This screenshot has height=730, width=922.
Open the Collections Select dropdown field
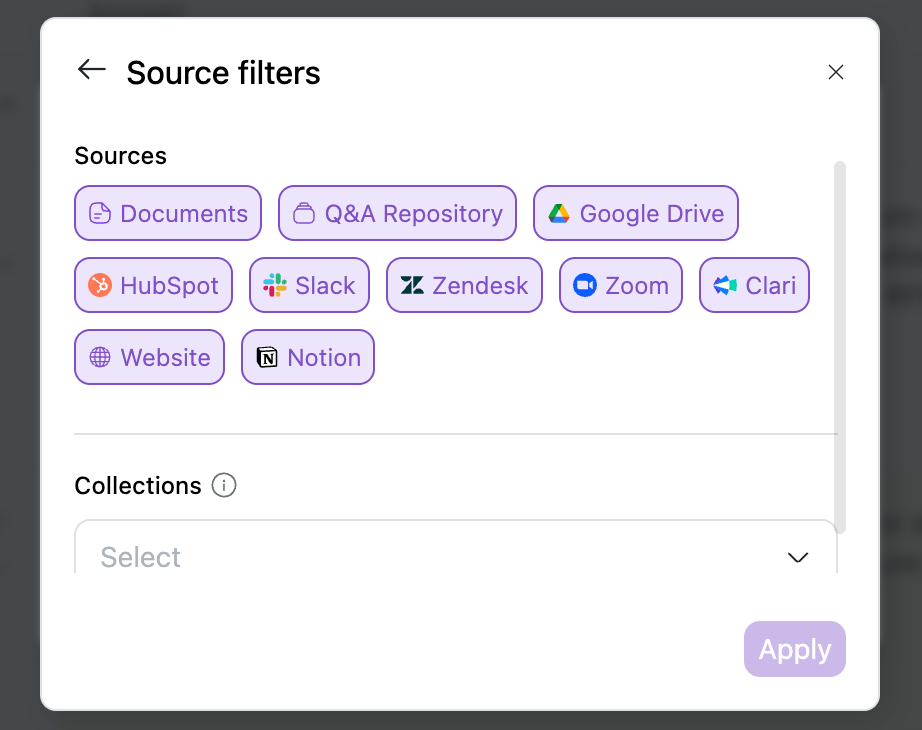pos(440,555)
